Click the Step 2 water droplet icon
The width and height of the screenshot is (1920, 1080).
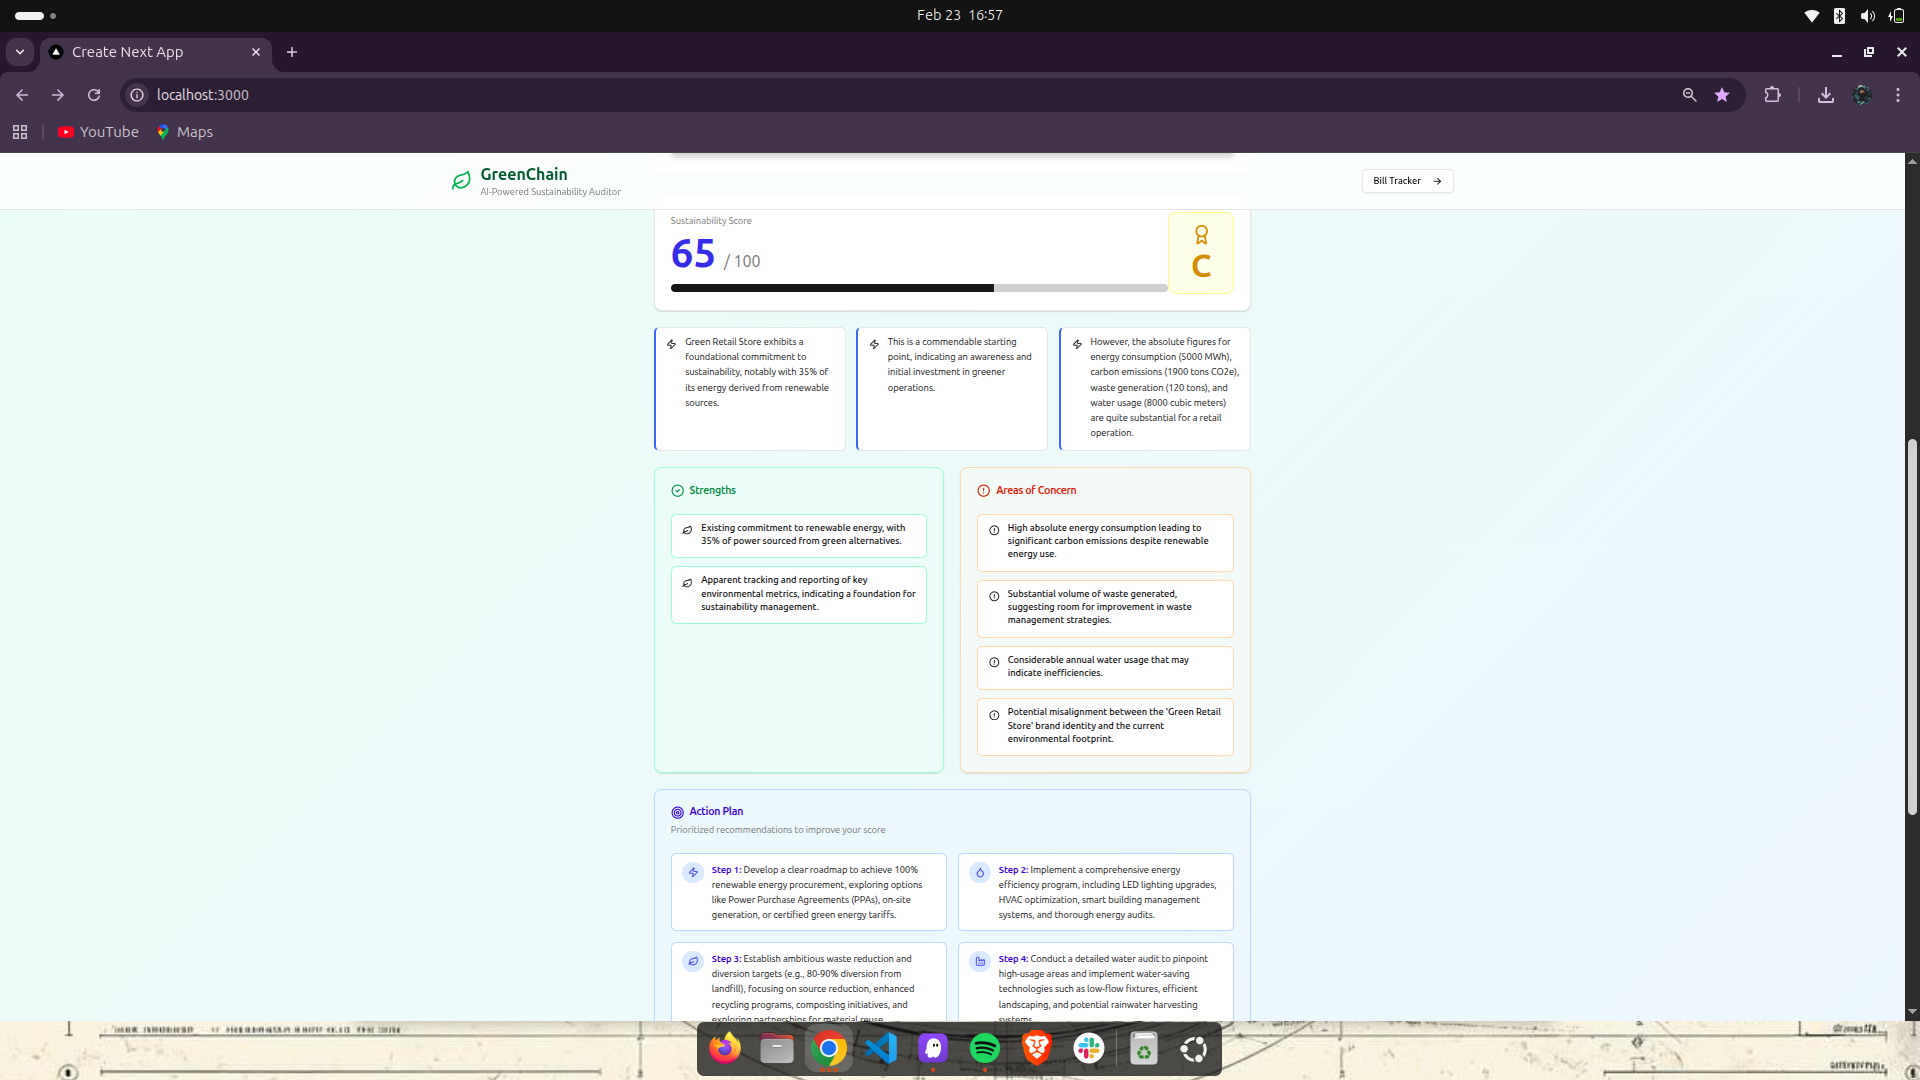coord(980,873)
